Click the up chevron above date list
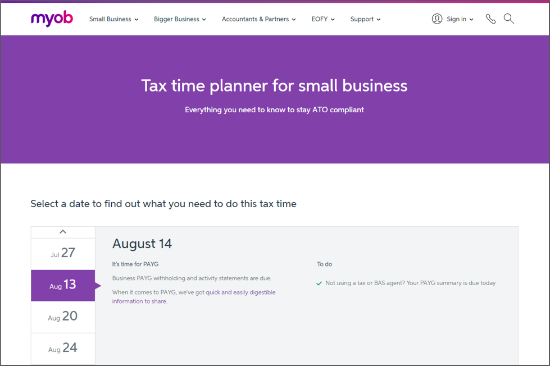Image resolution: width=550 pixels, height=366 pixels. coord(63,232)
